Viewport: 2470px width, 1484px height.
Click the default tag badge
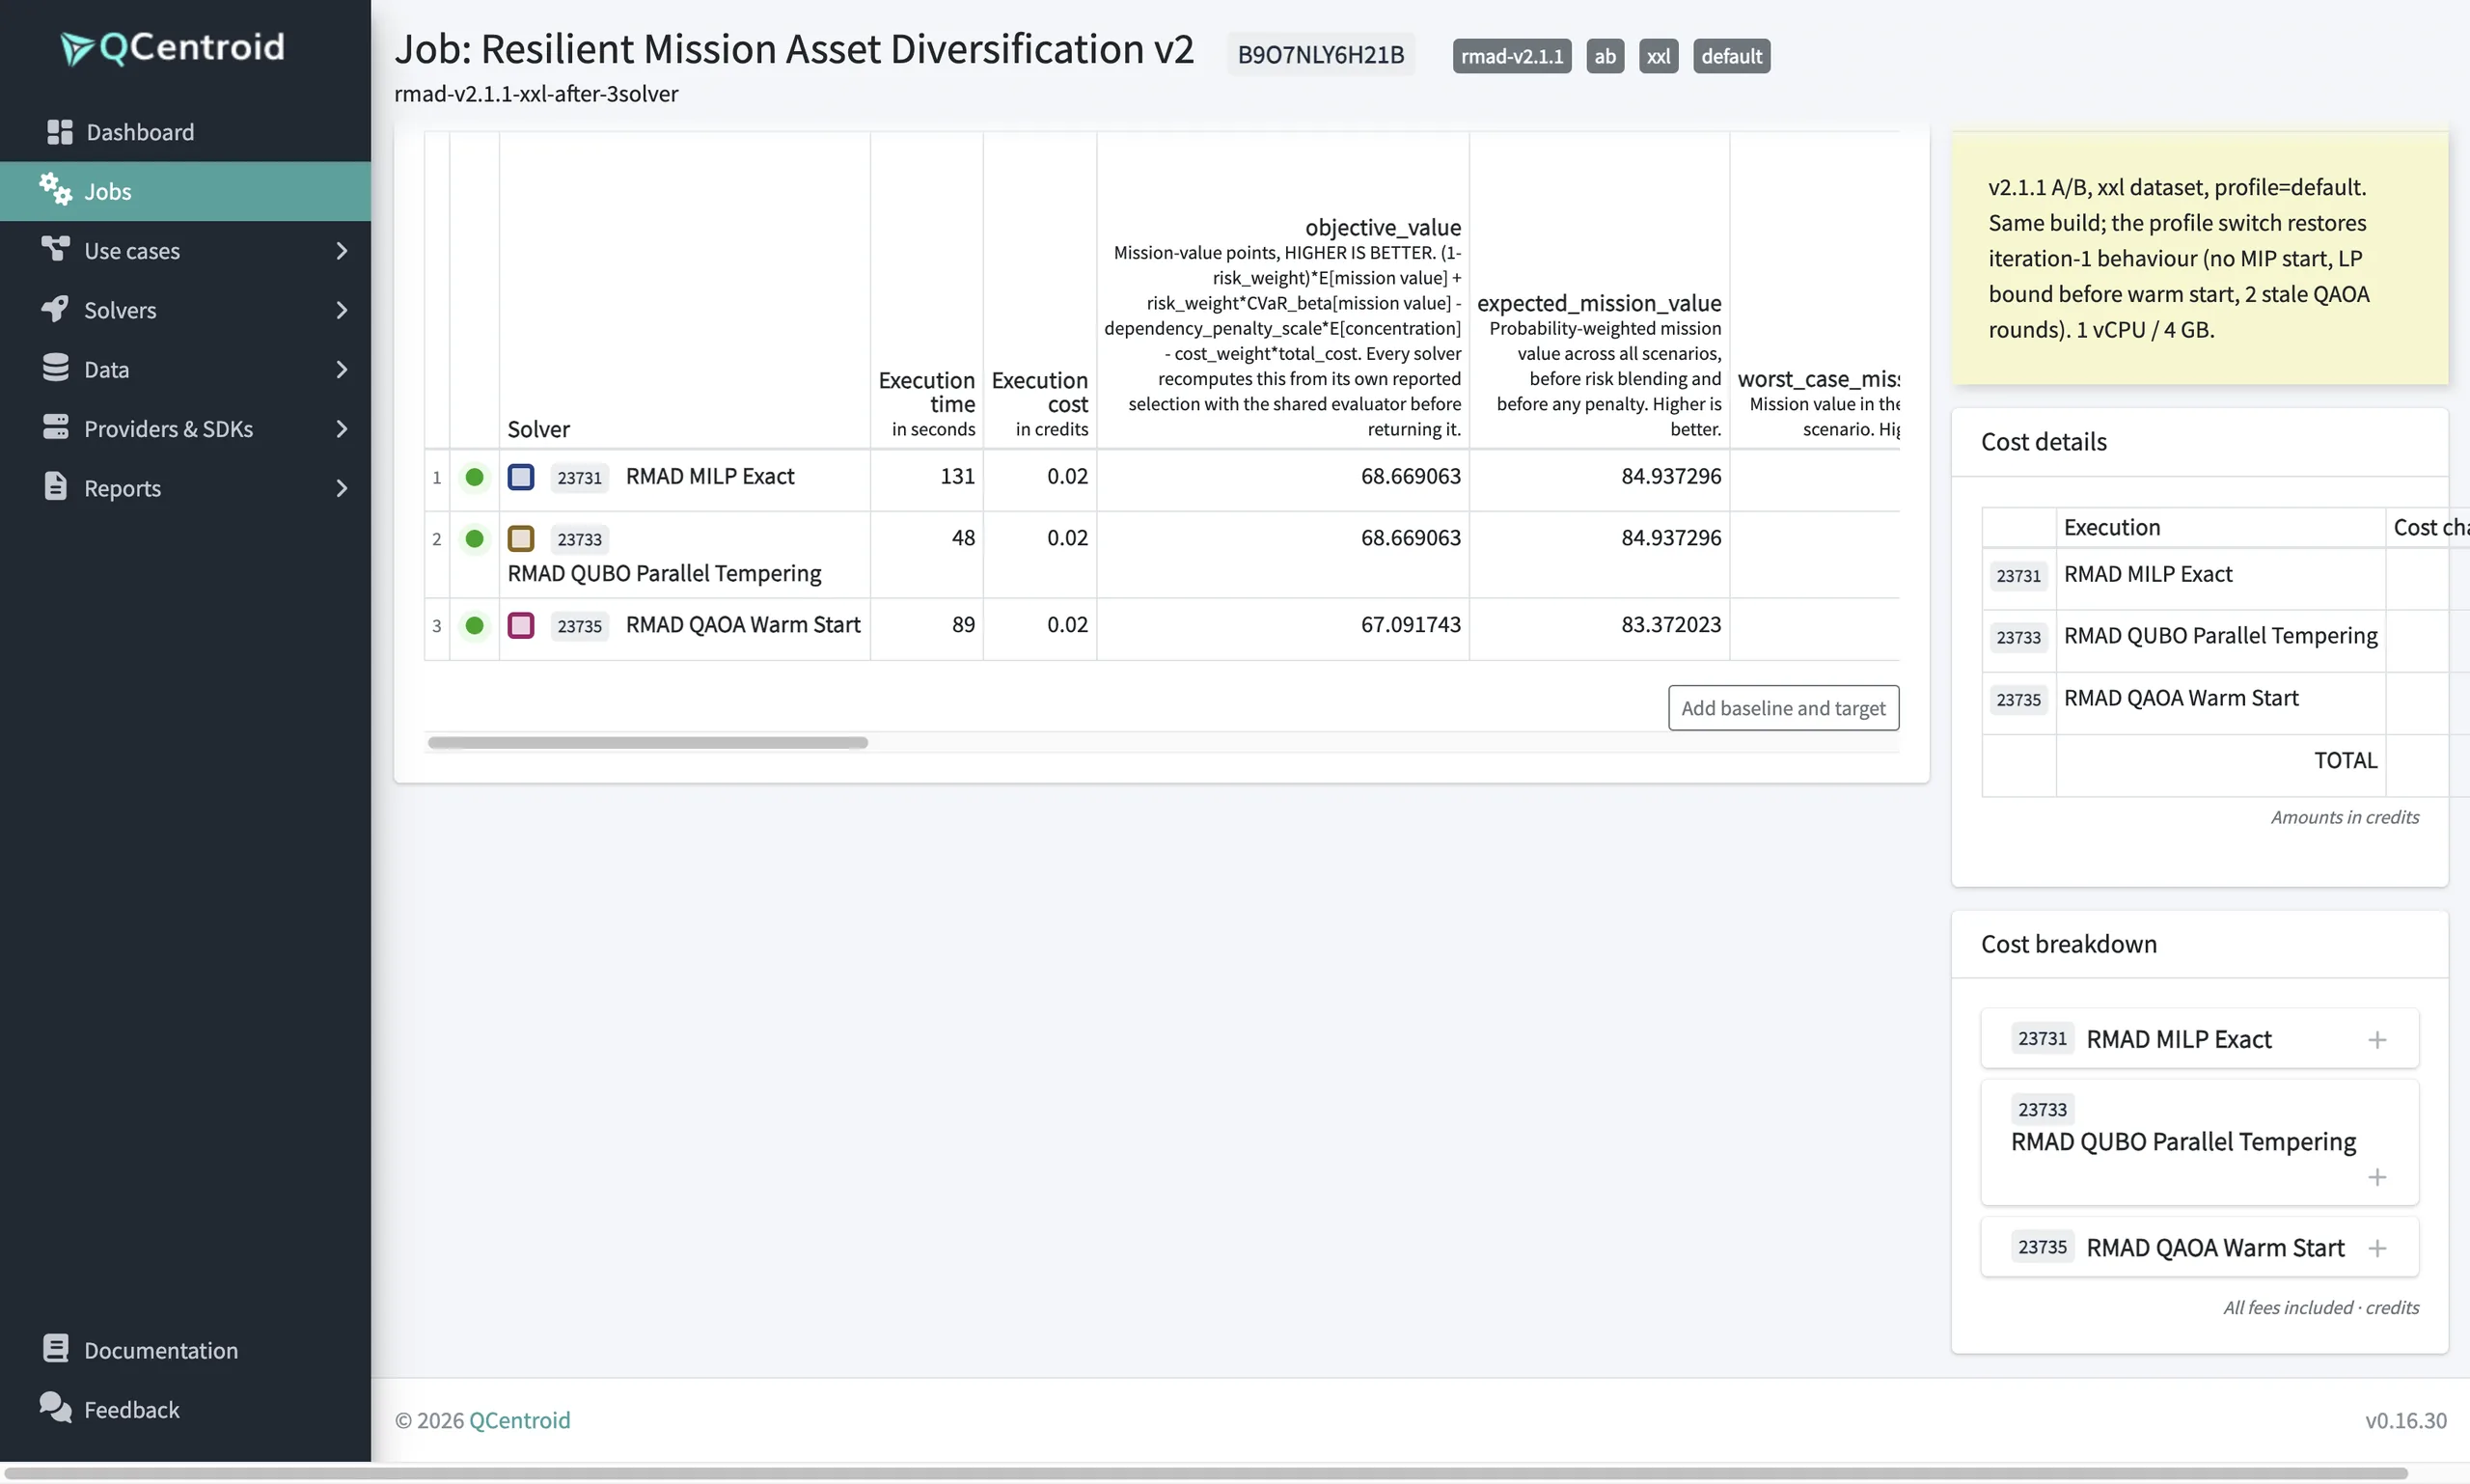coord(1731,56)
